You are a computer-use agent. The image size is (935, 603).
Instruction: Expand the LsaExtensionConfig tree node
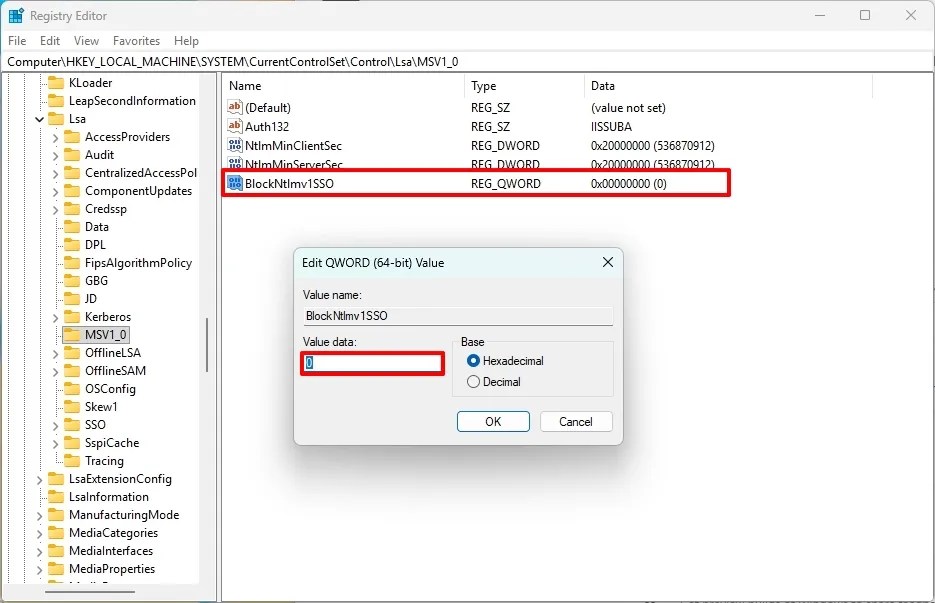(x=39, y=480)
